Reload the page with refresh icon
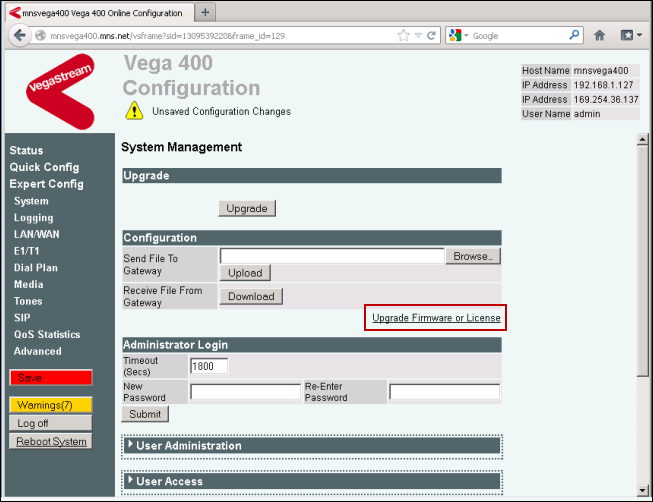 coord(431,35)
